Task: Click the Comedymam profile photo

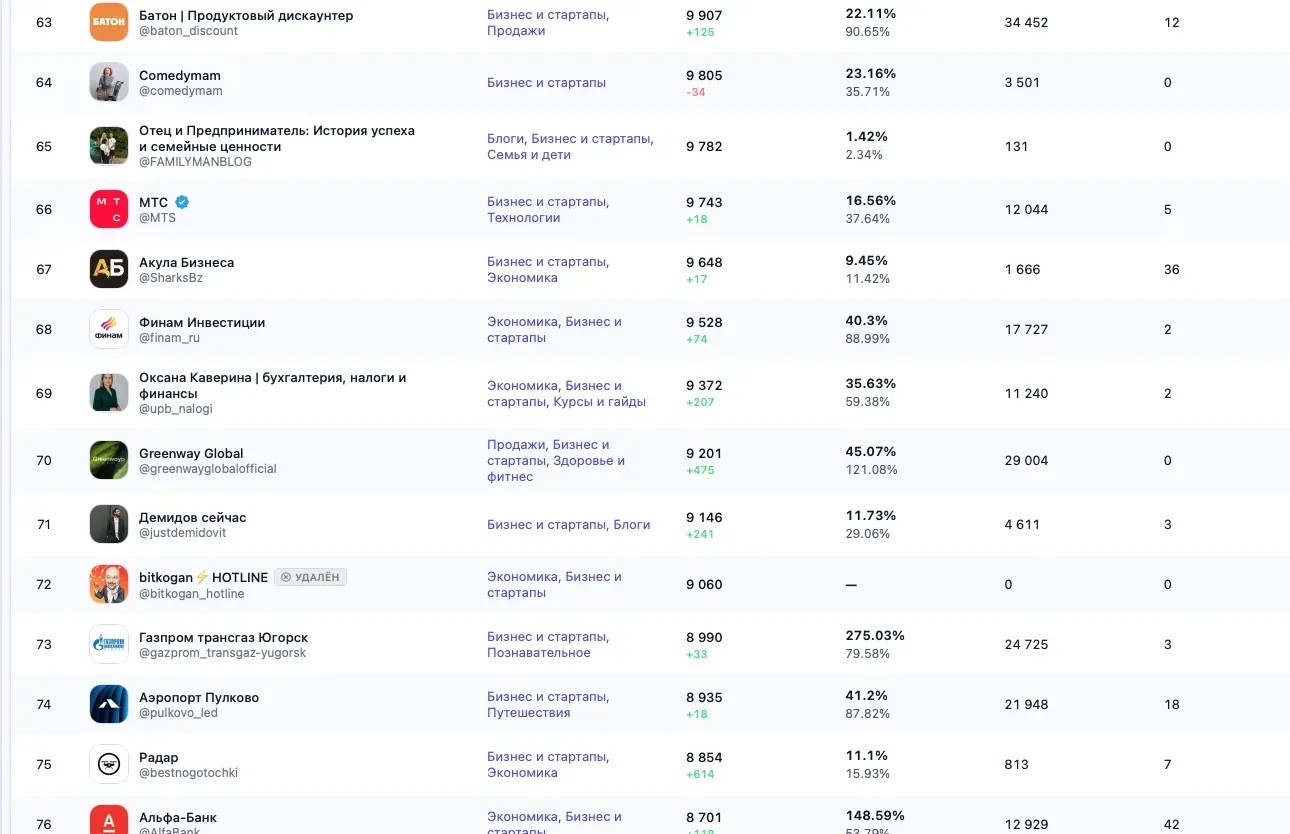Action: pos(109,82)
